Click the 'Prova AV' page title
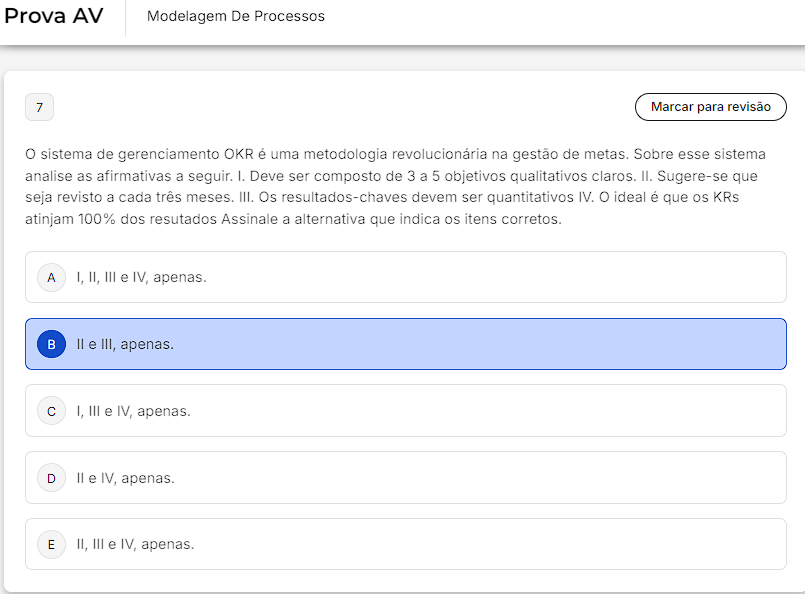Image resolution: width=805 pixels, height=594 pixels. coord(54,17)
